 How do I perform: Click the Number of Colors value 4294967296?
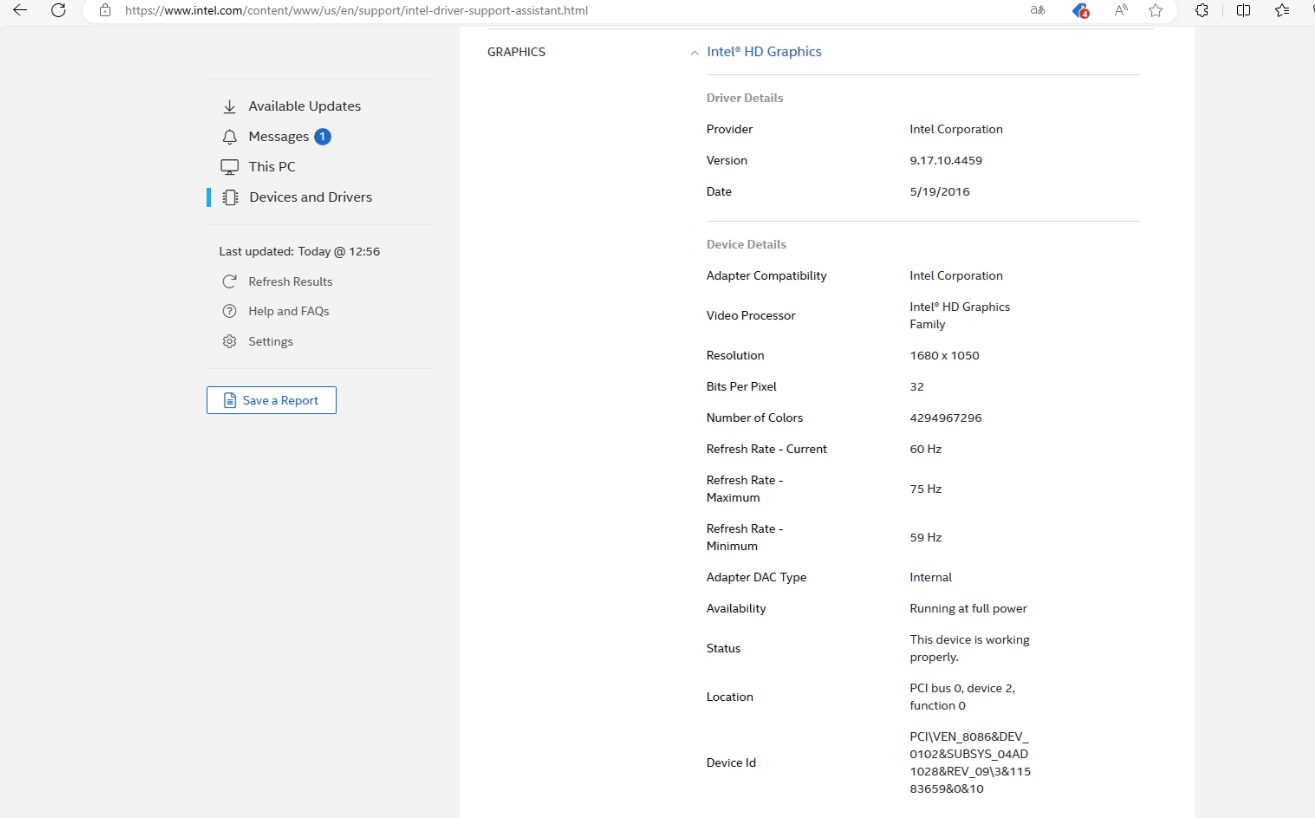point(945,418)
